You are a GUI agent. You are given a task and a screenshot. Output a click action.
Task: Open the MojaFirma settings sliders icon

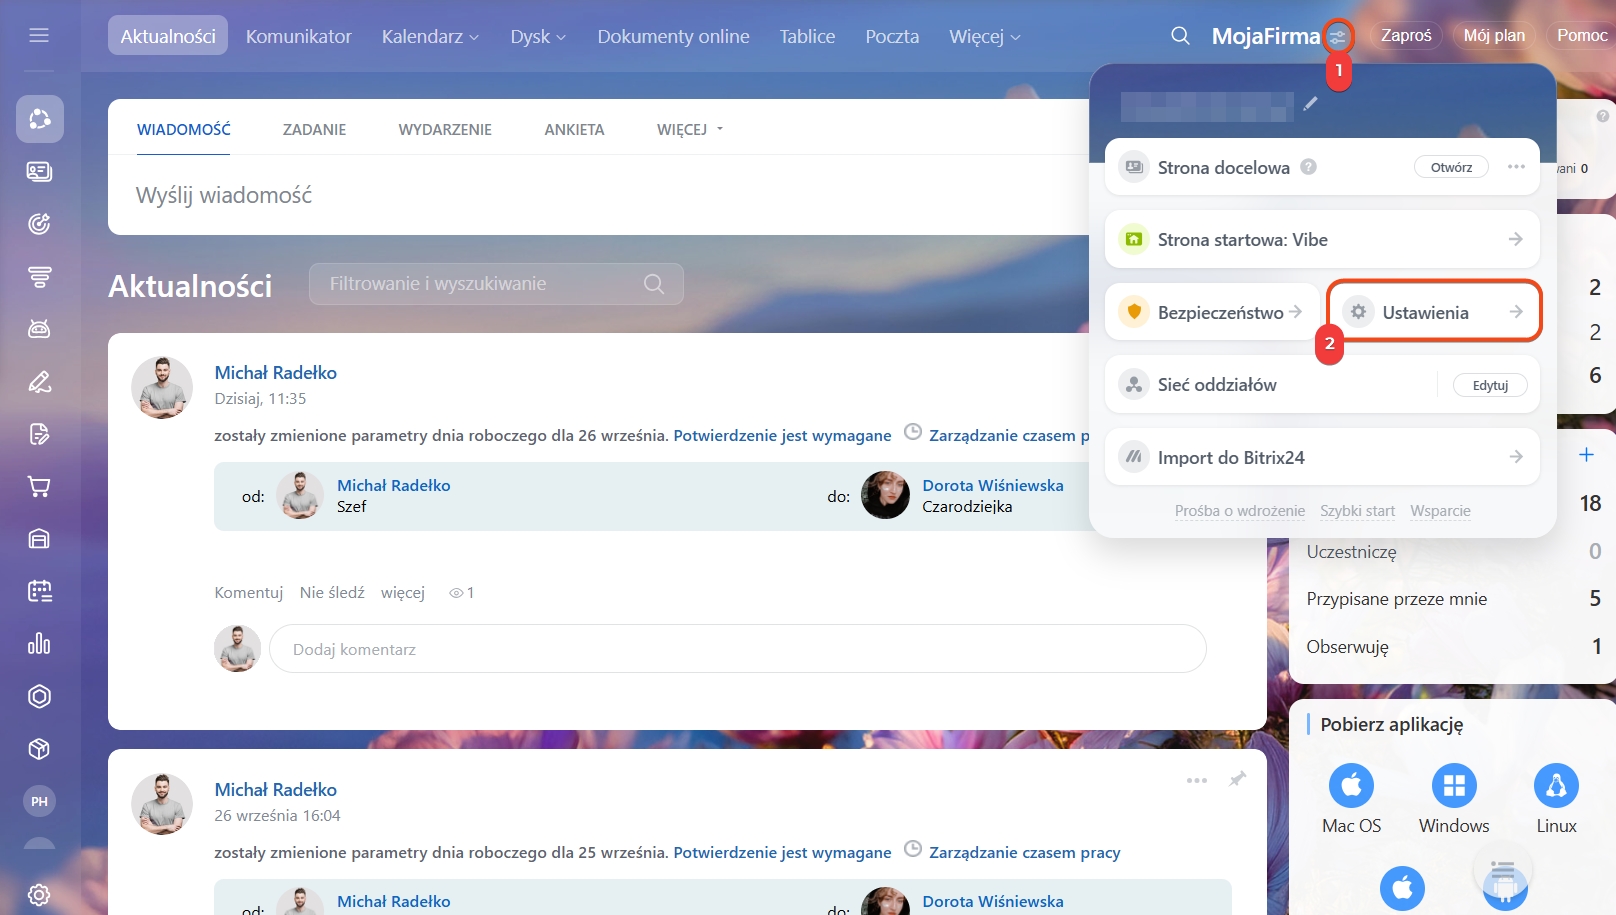(x=1338, y=38)
